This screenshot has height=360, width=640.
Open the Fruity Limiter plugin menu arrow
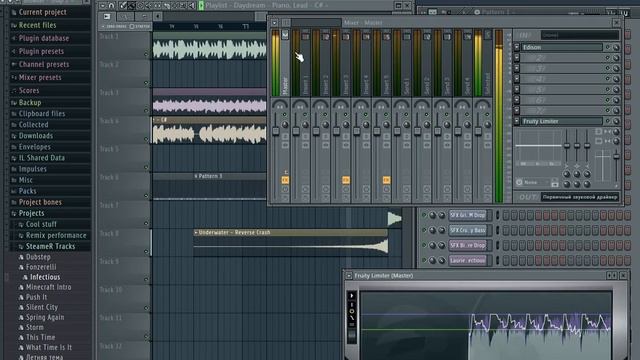(349, 276)
